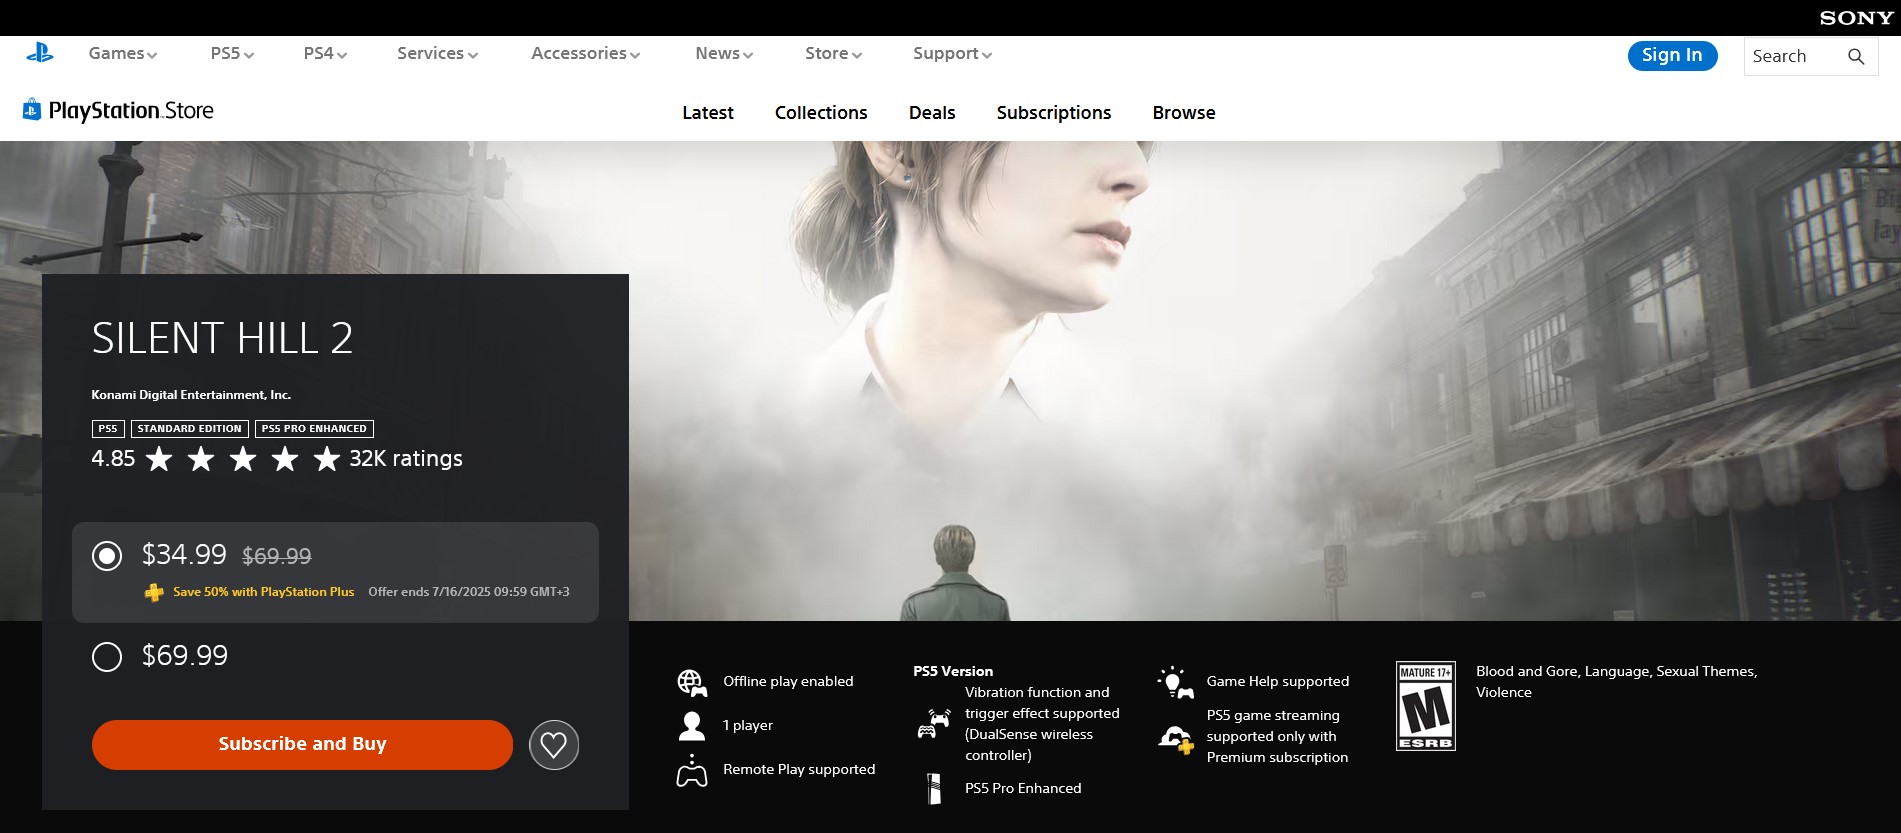Viewport: 1901px width, 833px height.
Task: Click the Konami Digital Entertainment publisher name
Action: click(191, 395)
